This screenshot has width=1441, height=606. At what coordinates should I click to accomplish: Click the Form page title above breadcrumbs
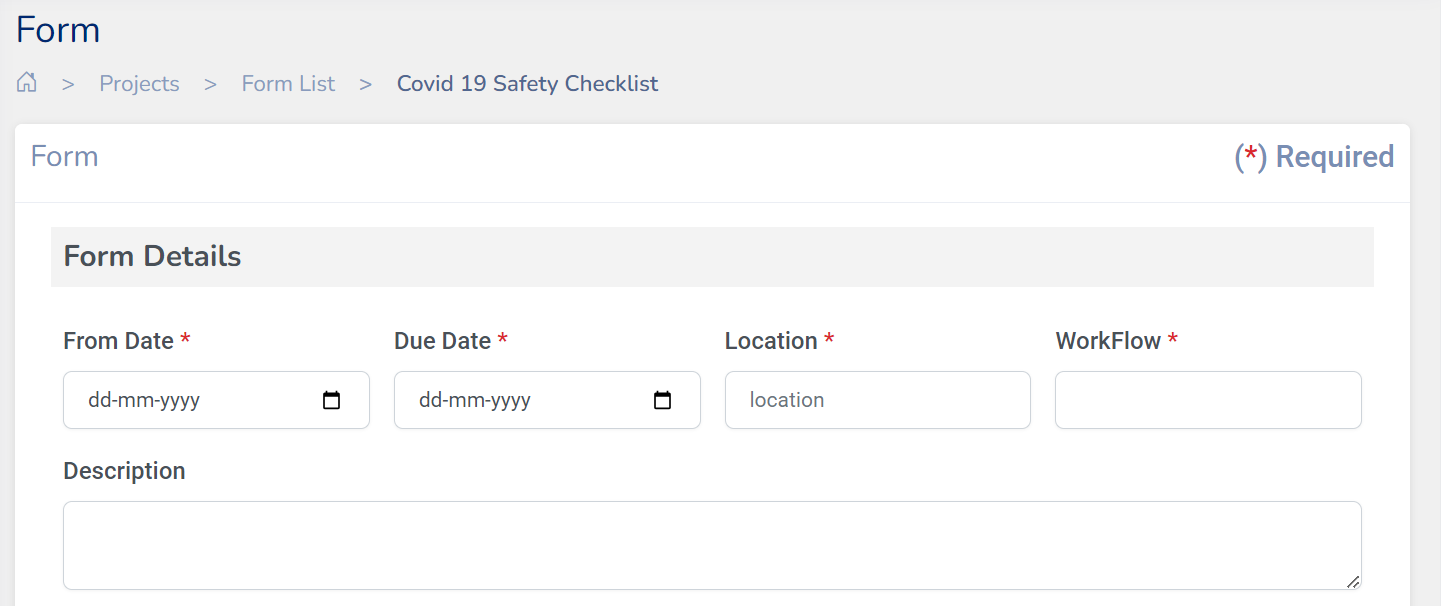58,30
